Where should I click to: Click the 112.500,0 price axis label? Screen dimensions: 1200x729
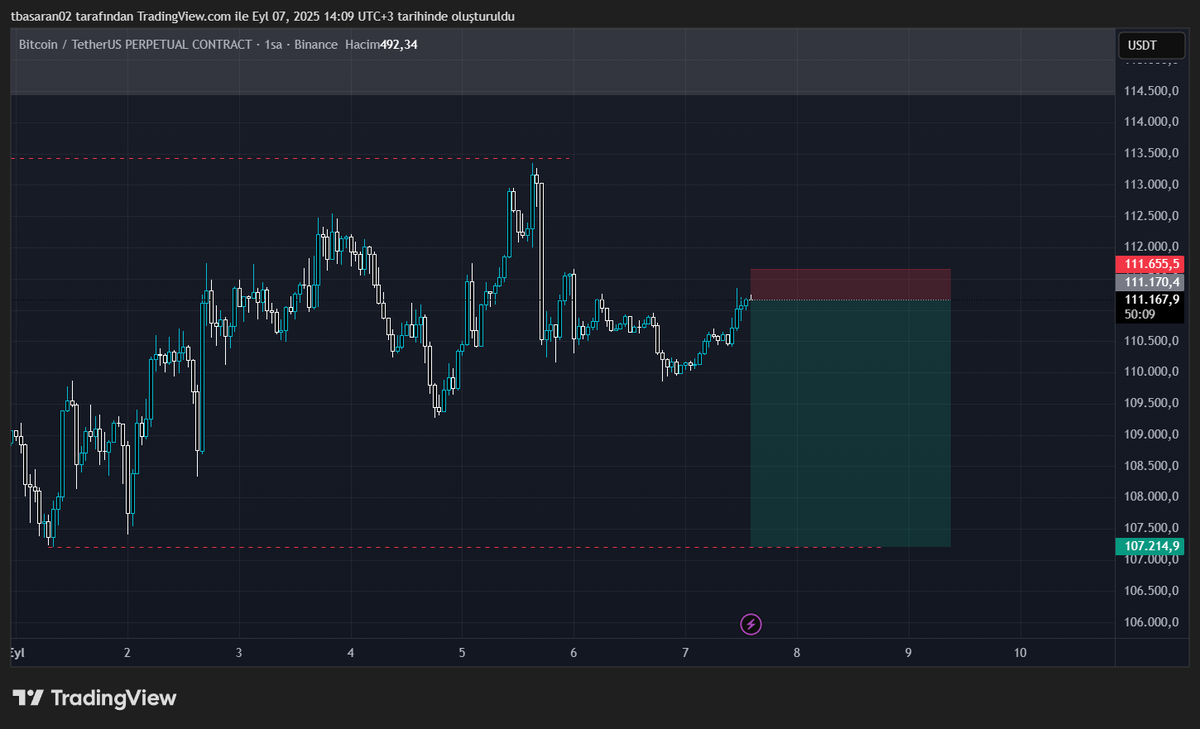[x=1153, y=216]
